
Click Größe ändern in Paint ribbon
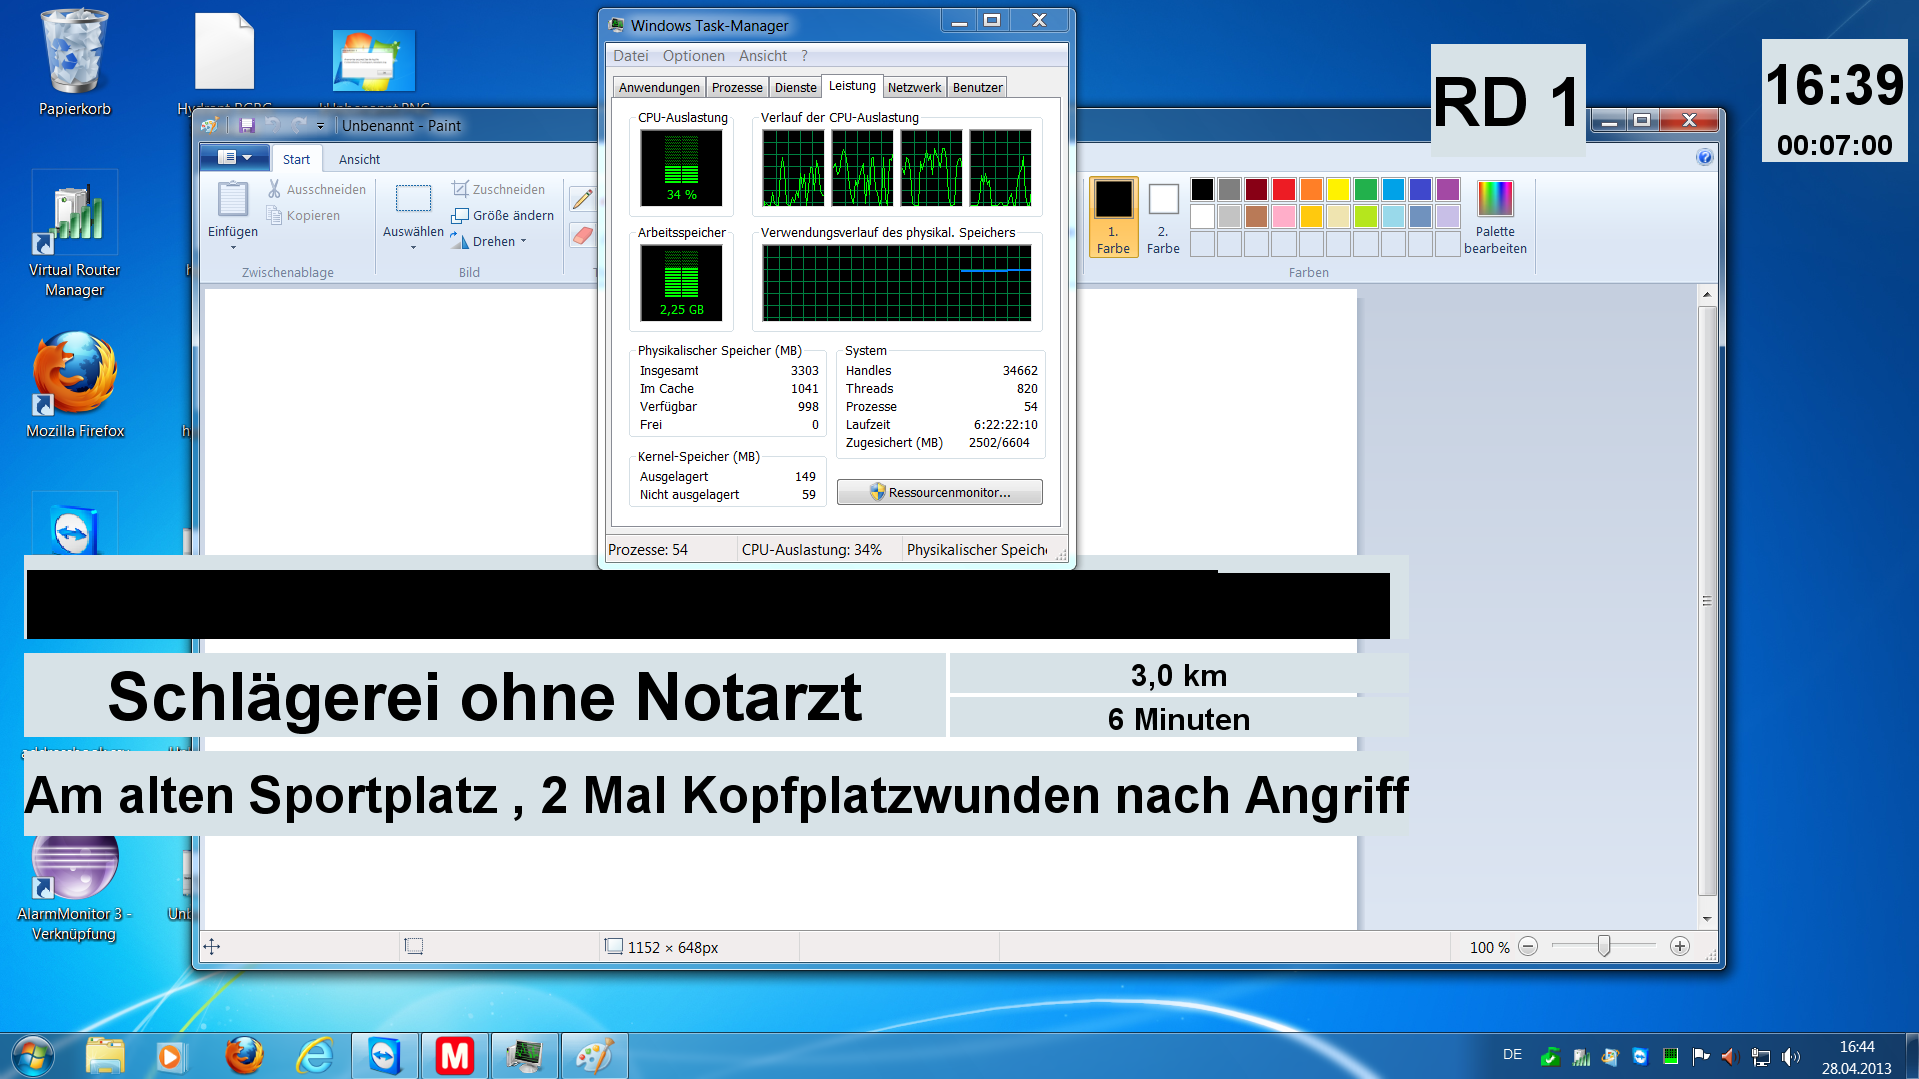503,215
